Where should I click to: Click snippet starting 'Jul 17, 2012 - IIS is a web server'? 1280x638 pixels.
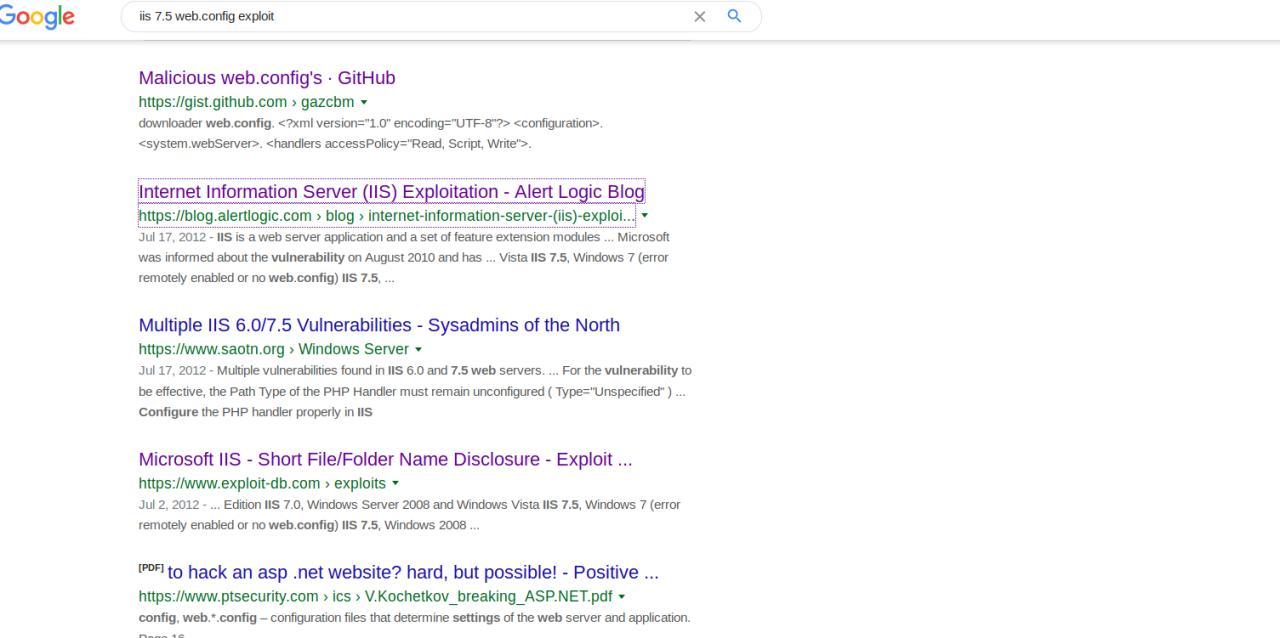point(404,257)
